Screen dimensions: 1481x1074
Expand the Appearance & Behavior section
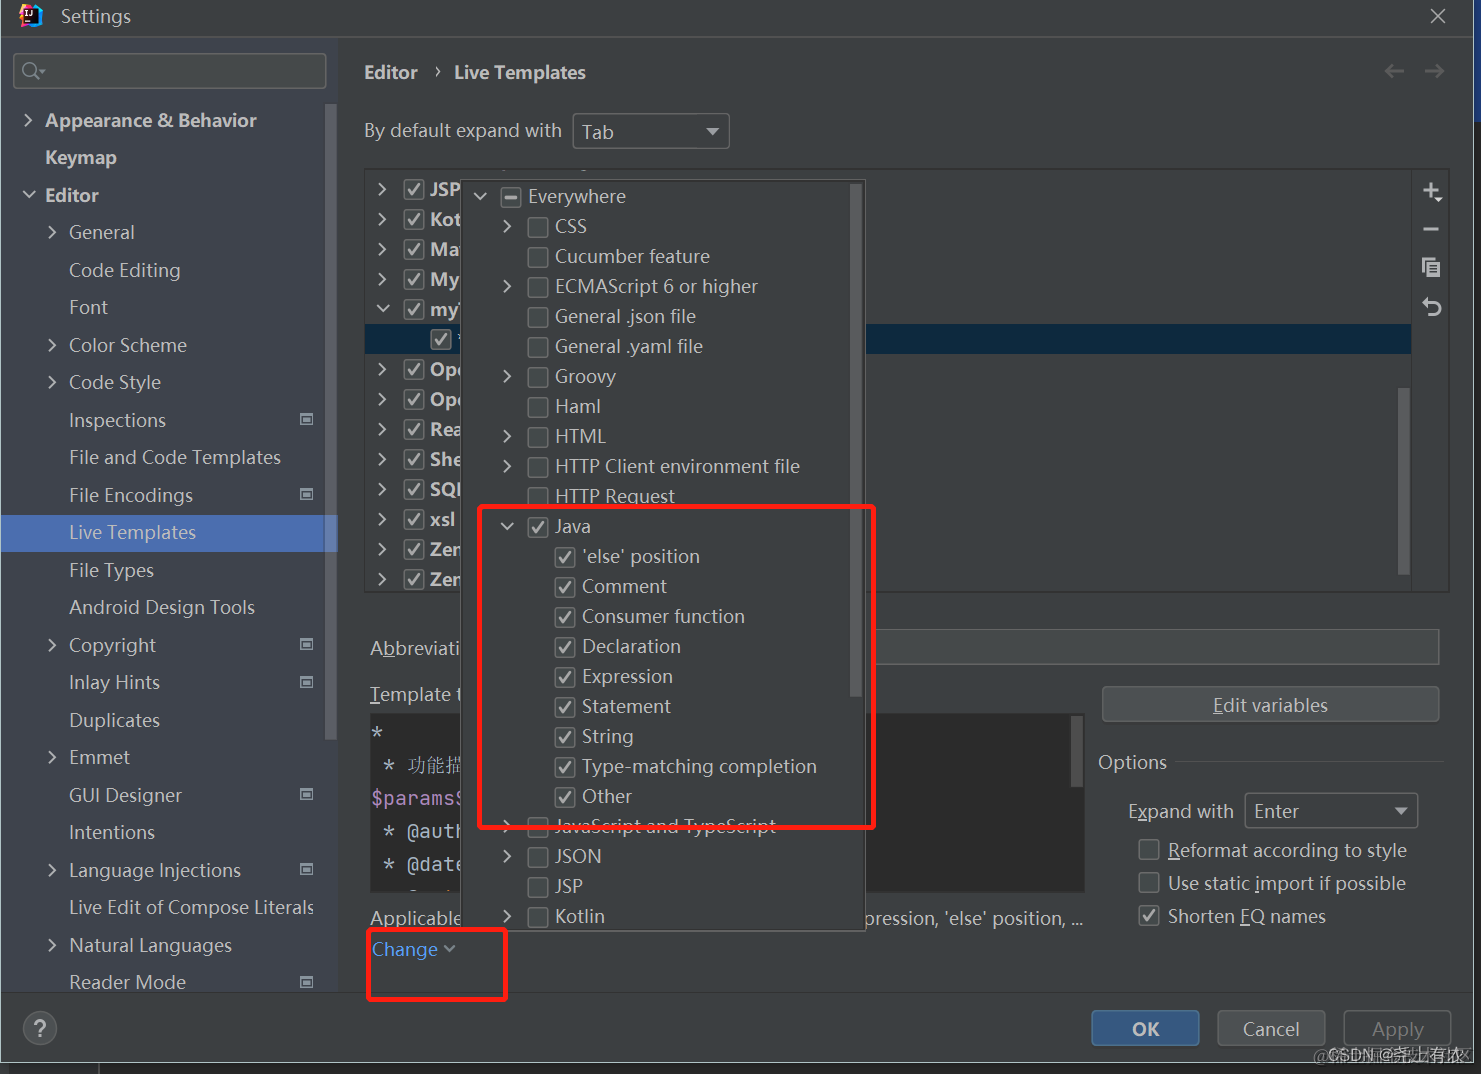(28, 120)
